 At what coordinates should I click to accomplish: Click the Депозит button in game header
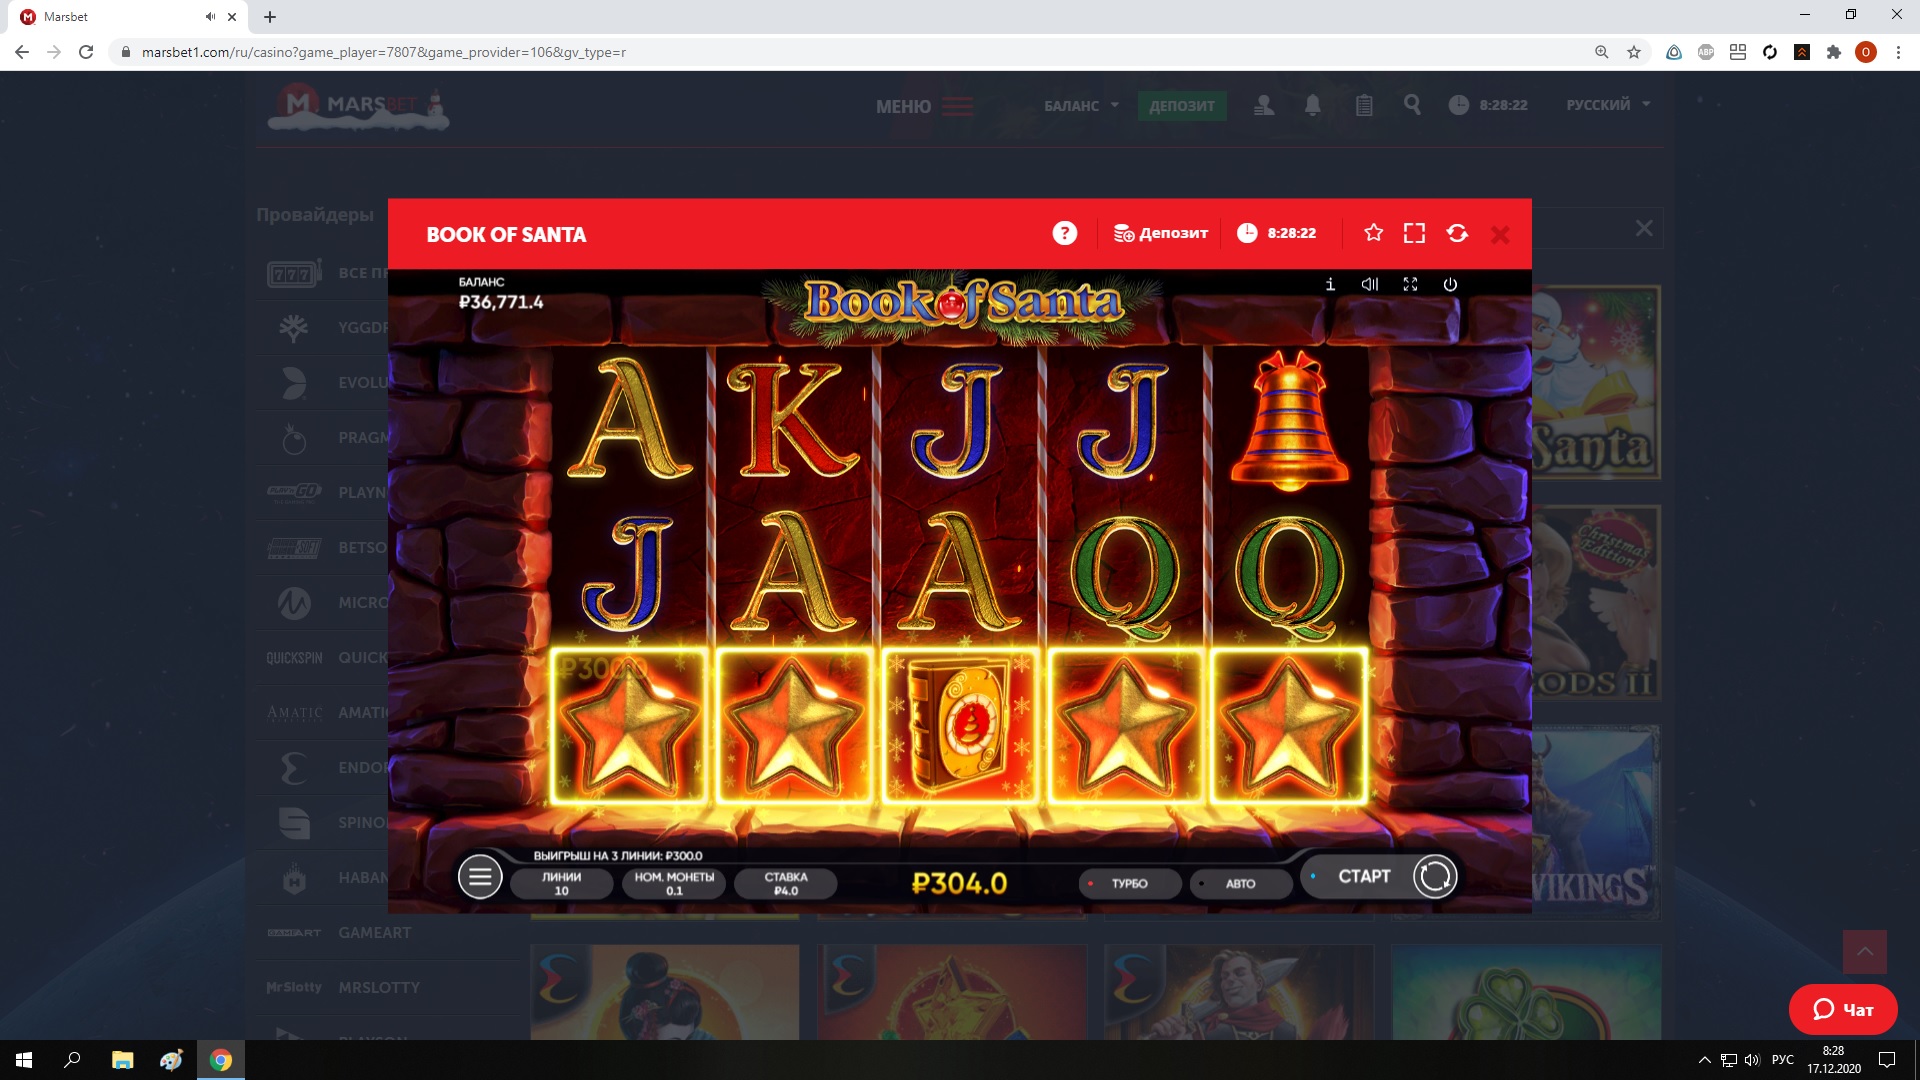pyautogui.click(x=1161, y=233)
